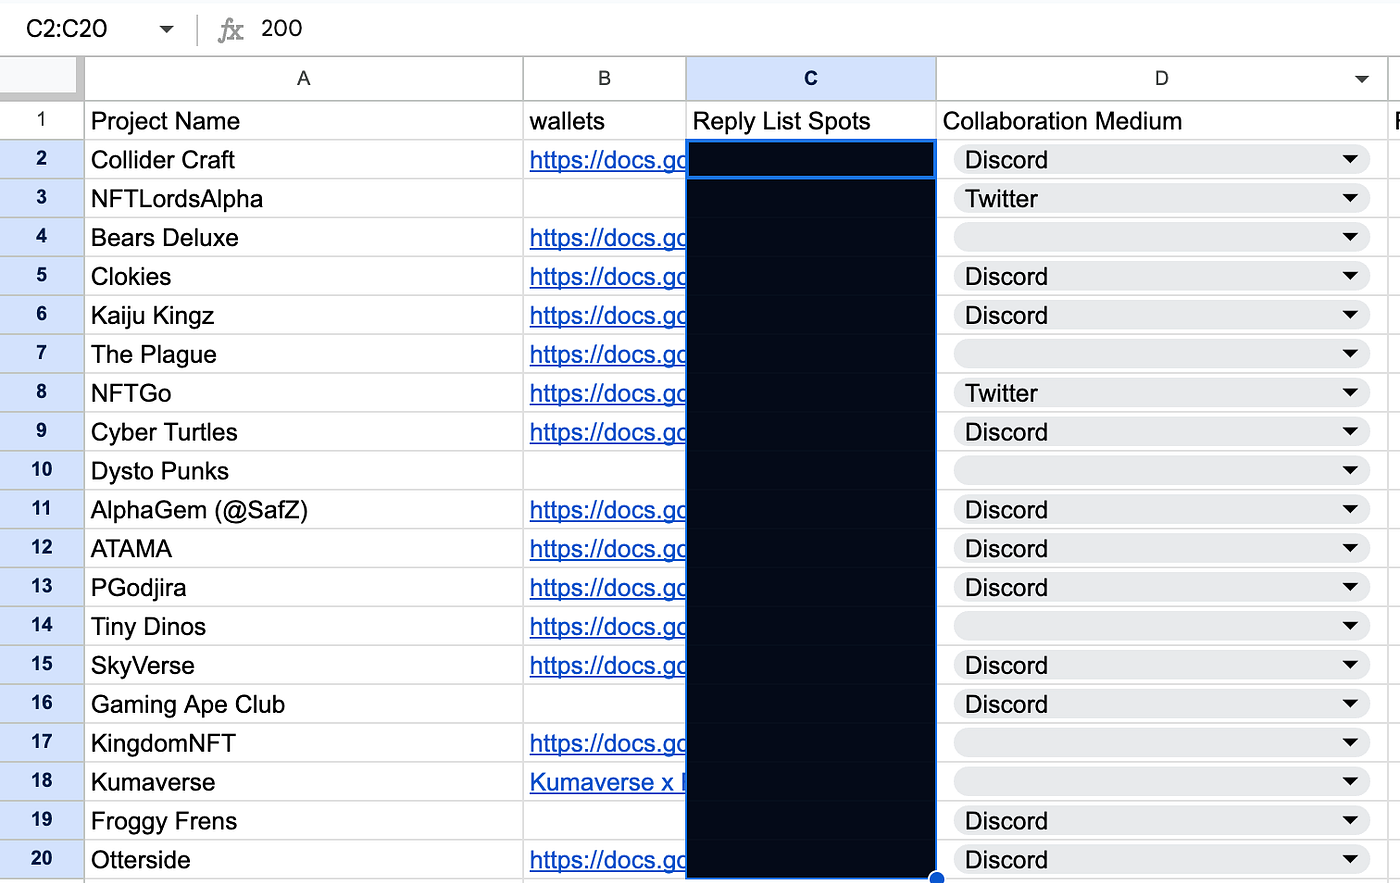This screenshot has height=883, width=1400.
Task: Select the Project Name header cell
Action: 304,121
